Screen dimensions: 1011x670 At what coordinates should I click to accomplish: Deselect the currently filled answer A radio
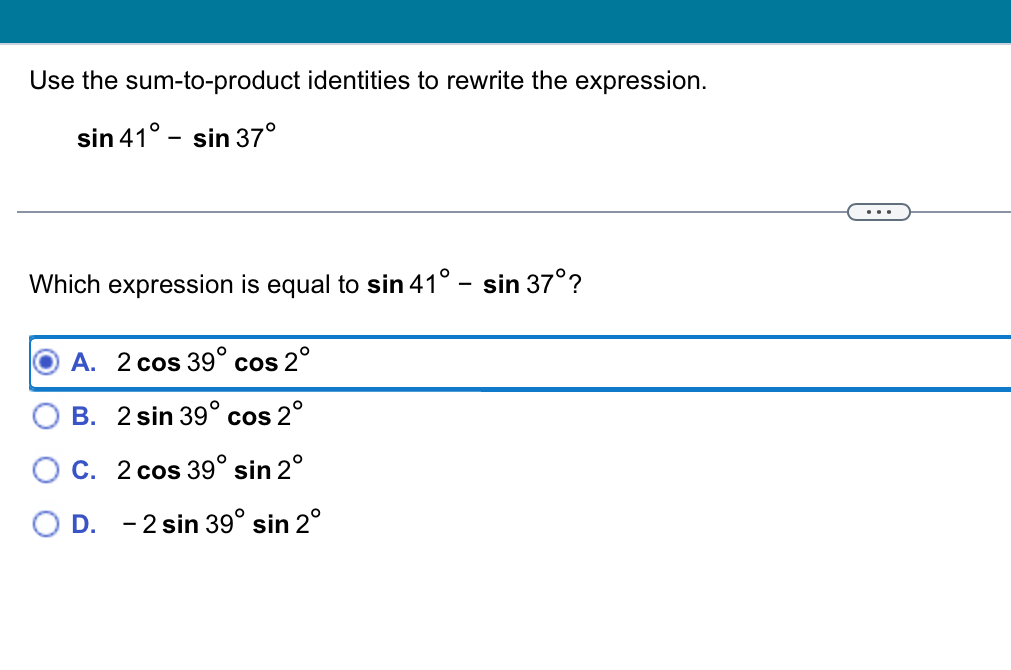point(46,362)
